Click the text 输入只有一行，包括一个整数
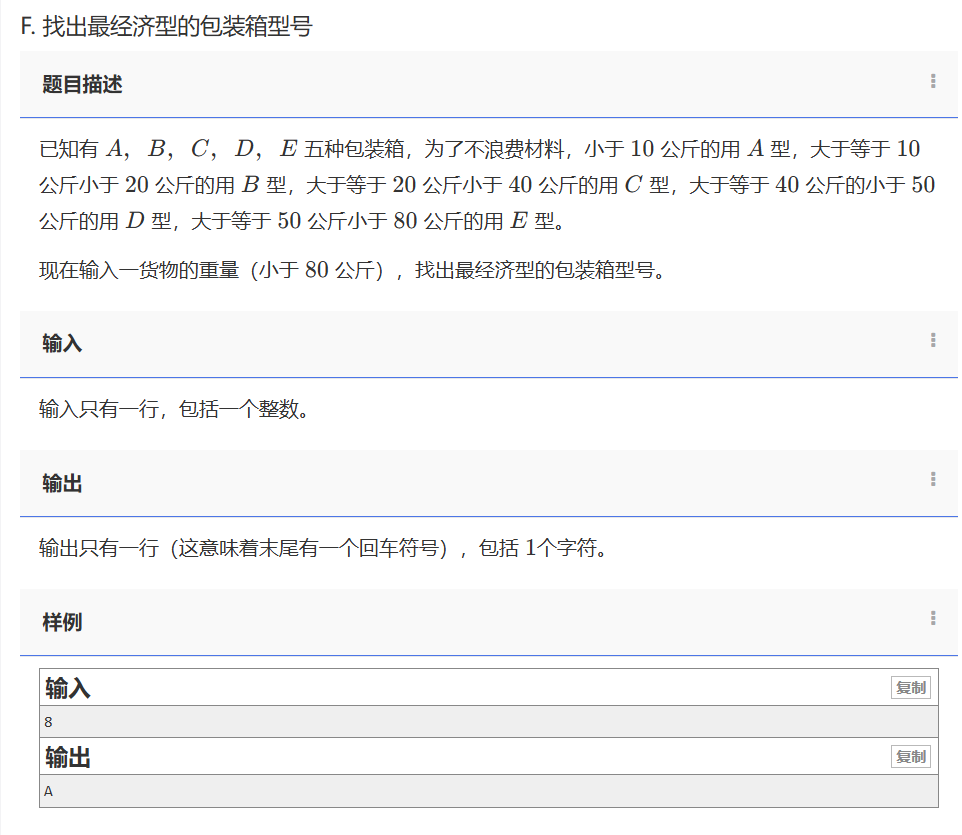 coord(173,410)
